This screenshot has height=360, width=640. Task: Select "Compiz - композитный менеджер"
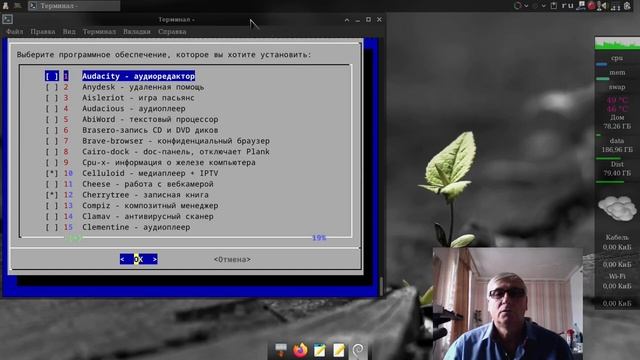(x=150, y=206)
